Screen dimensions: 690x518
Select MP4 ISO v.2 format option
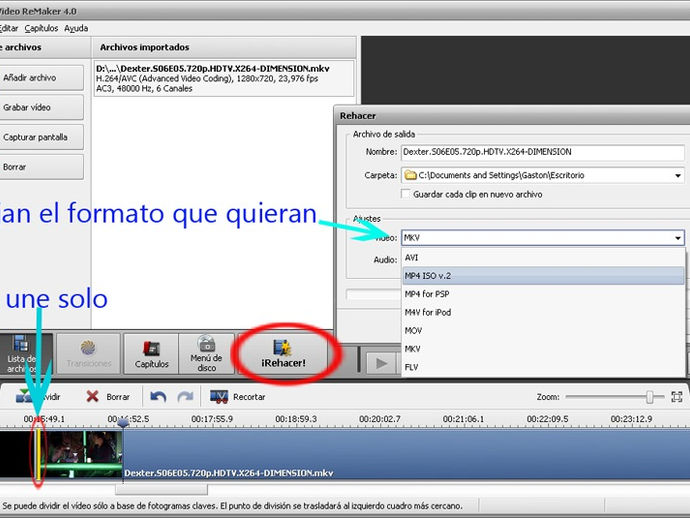click(543, 276)
